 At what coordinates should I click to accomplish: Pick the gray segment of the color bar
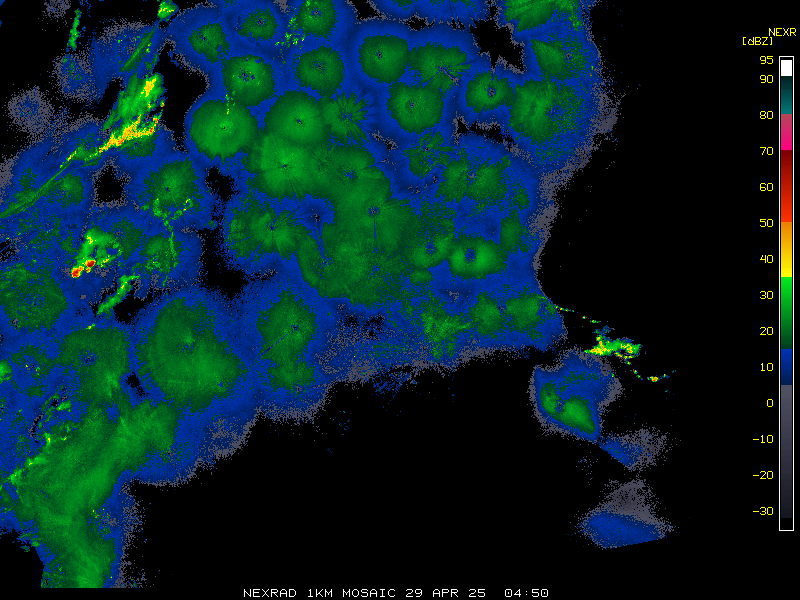pyautogui.click(x=786, y=451)
